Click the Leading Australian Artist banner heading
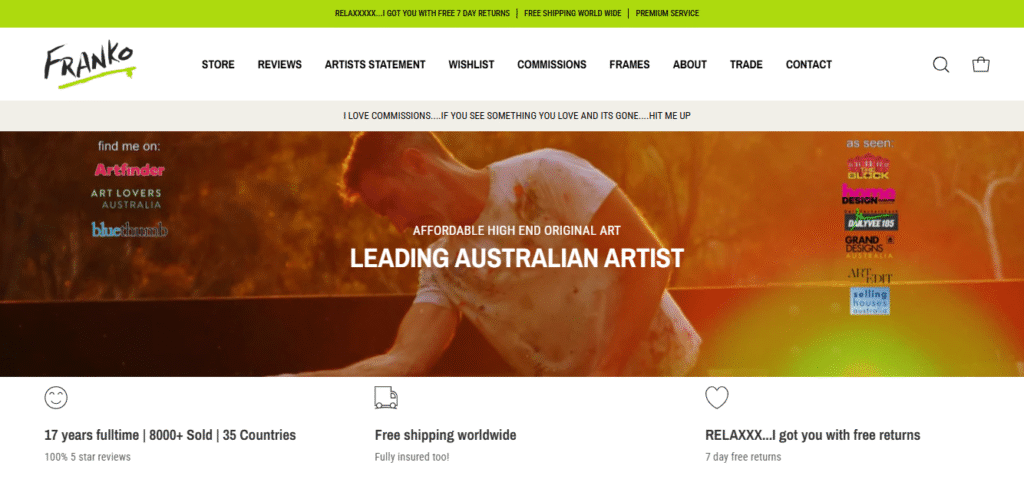 click(x=517, y=259)
